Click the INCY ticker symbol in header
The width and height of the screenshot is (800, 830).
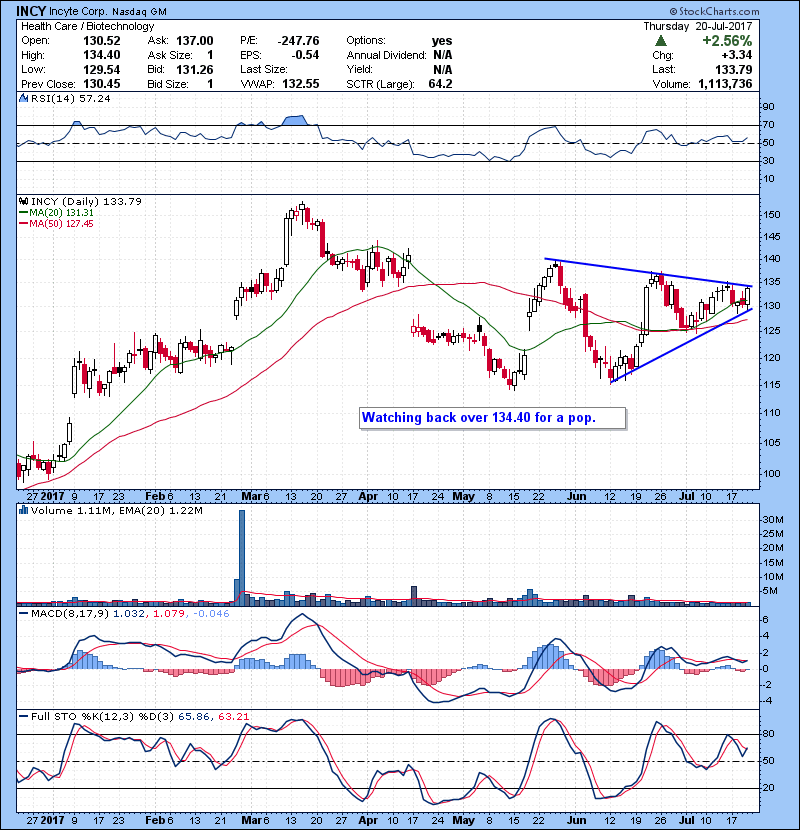tap(30, 11)
